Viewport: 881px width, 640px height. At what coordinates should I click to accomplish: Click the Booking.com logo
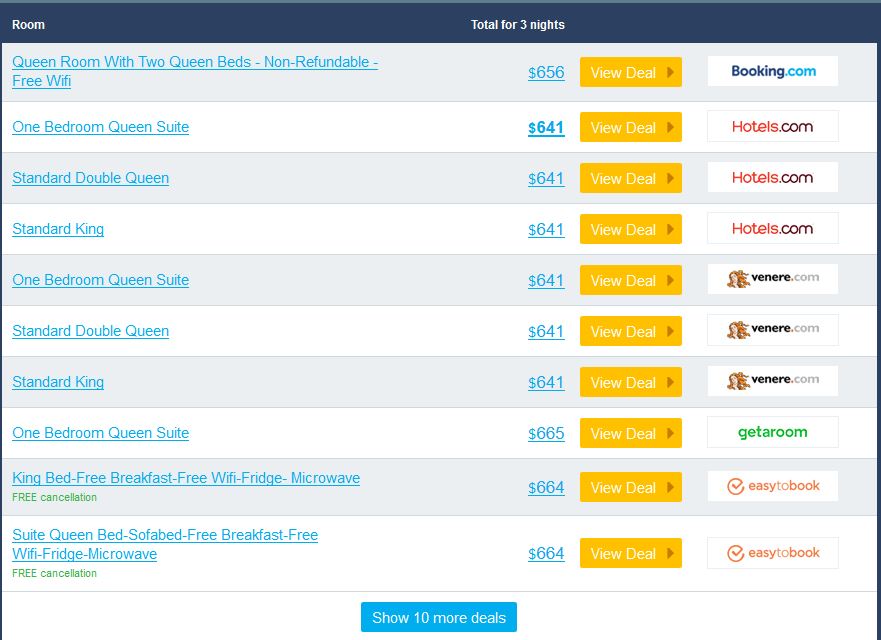click(x=772, y=71)
